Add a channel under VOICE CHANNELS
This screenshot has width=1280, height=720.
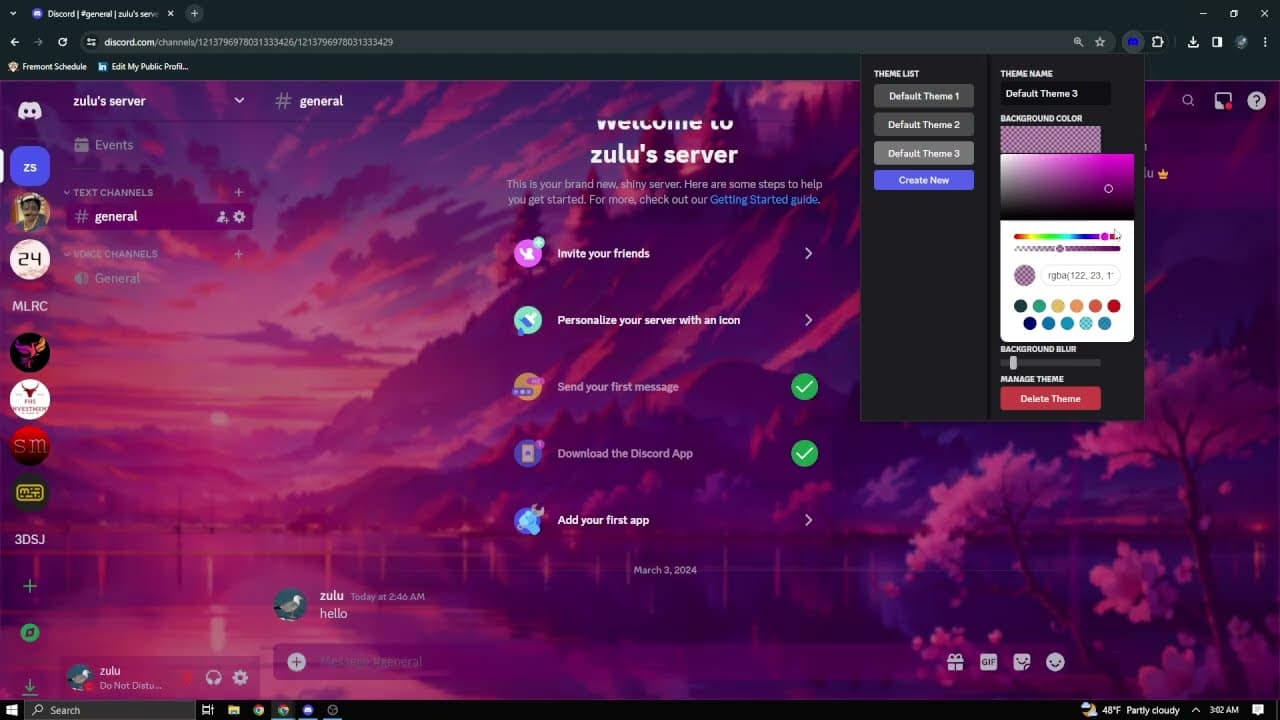point(238,254)
